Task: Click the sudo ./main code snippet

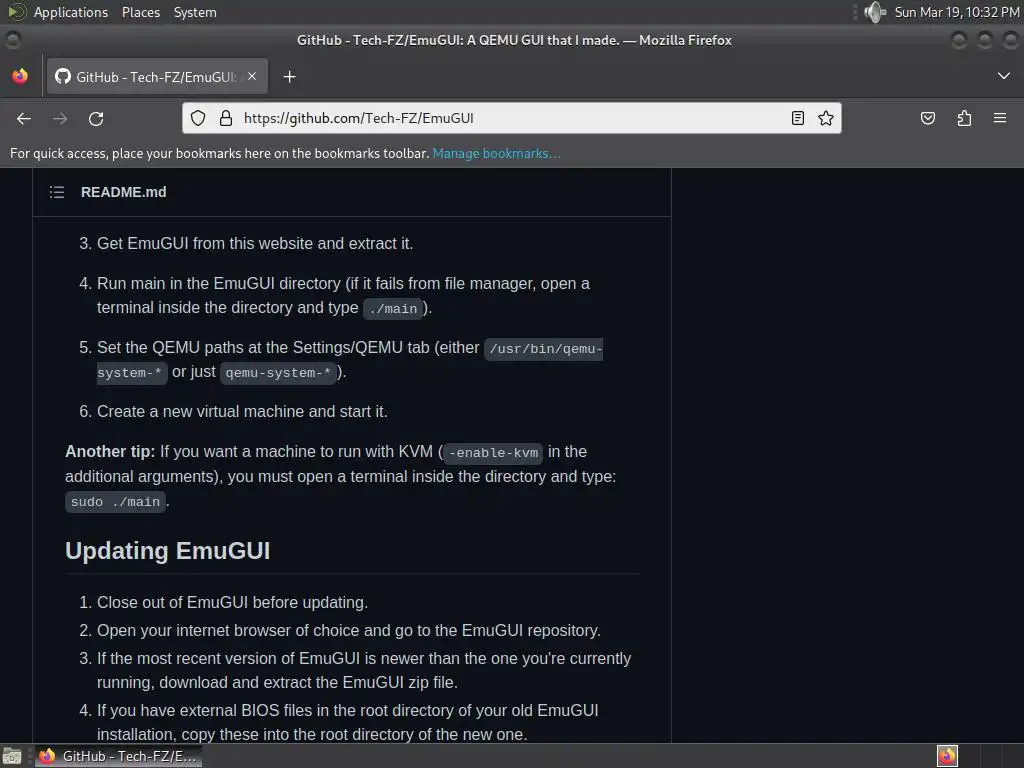Action: [115, 502]
